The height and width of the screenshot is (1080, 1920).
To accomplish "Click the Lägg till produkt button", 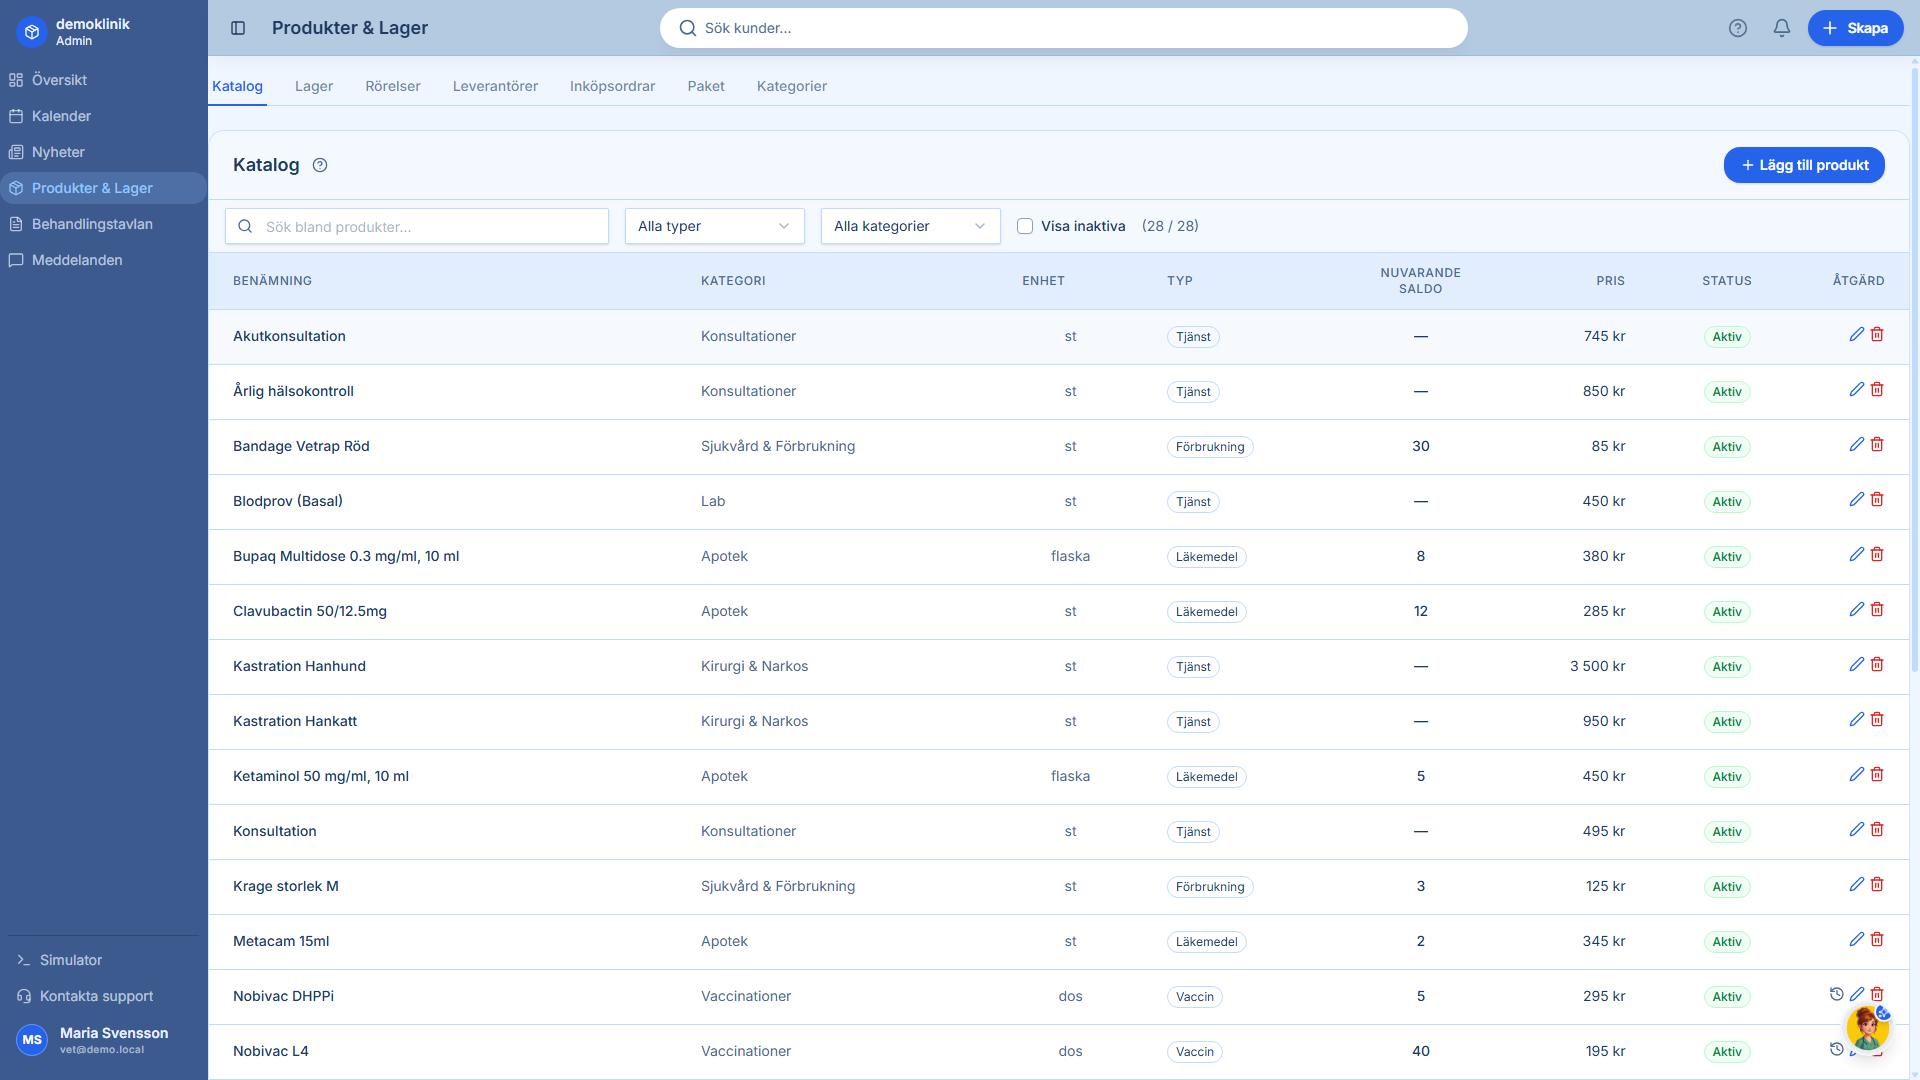I will pyautogui.click(x=1803, y=165).
